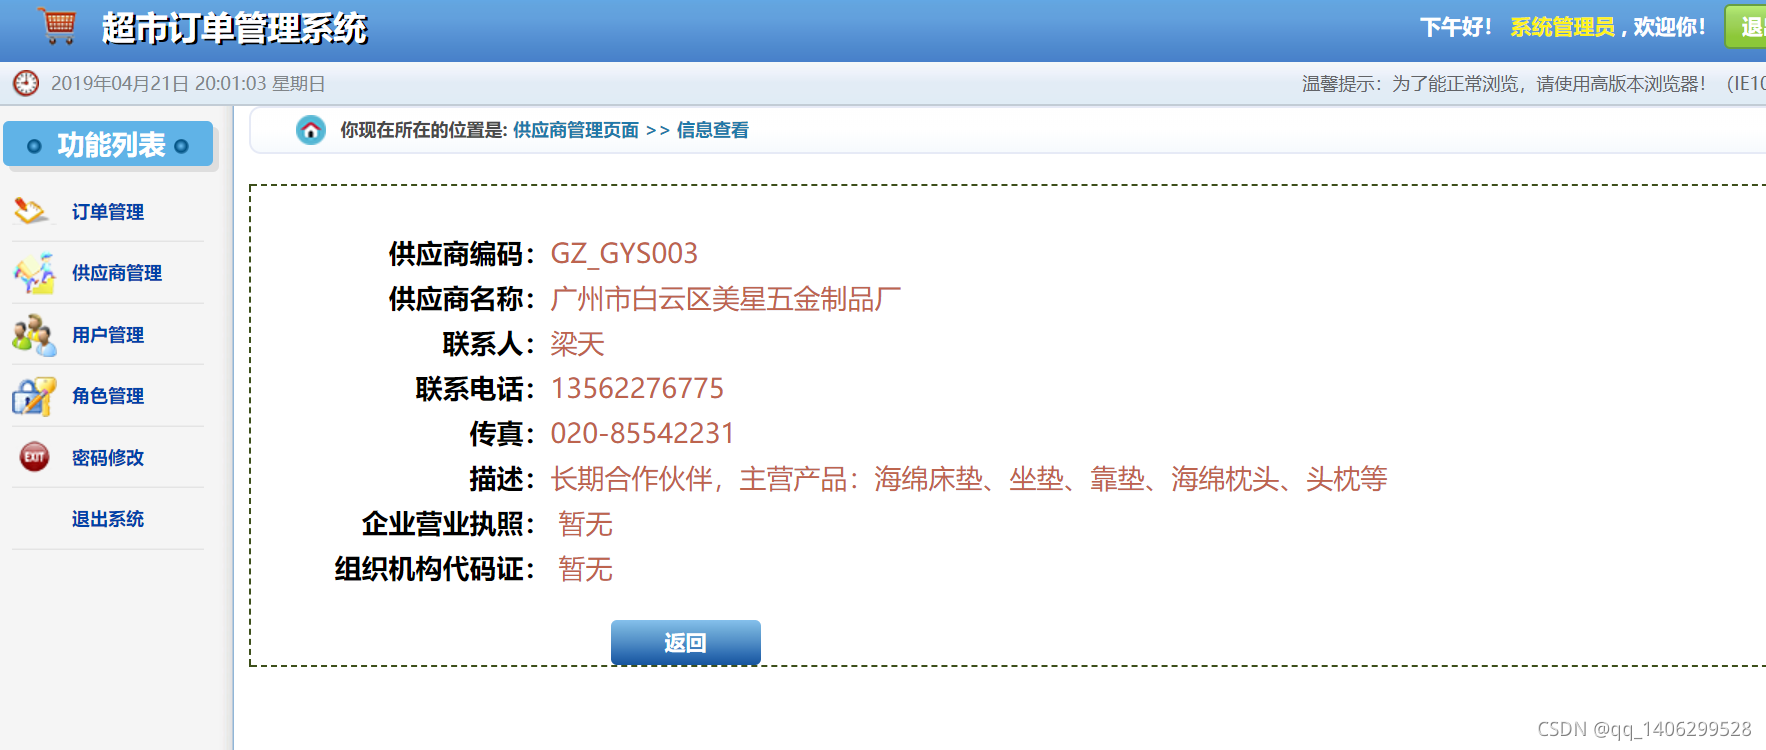Image resolution: width=1766 pixels, height=750 pixels.
Task: Open the 密码修改 link
Action: pyautogui.click(x=107, y=458)
